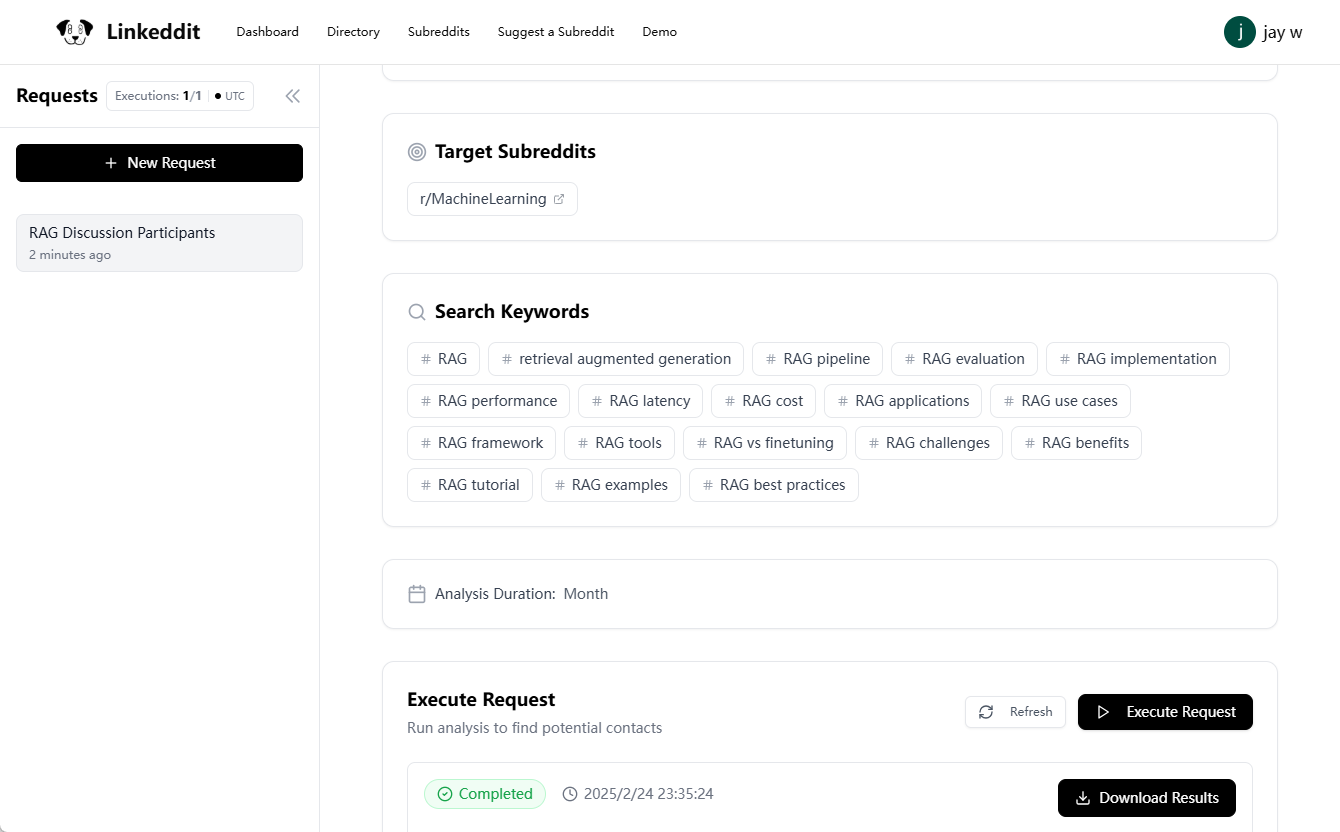Screen dimensions: 1340x832
Task: Click the jay w username
Action: (x=1283, y=32)
